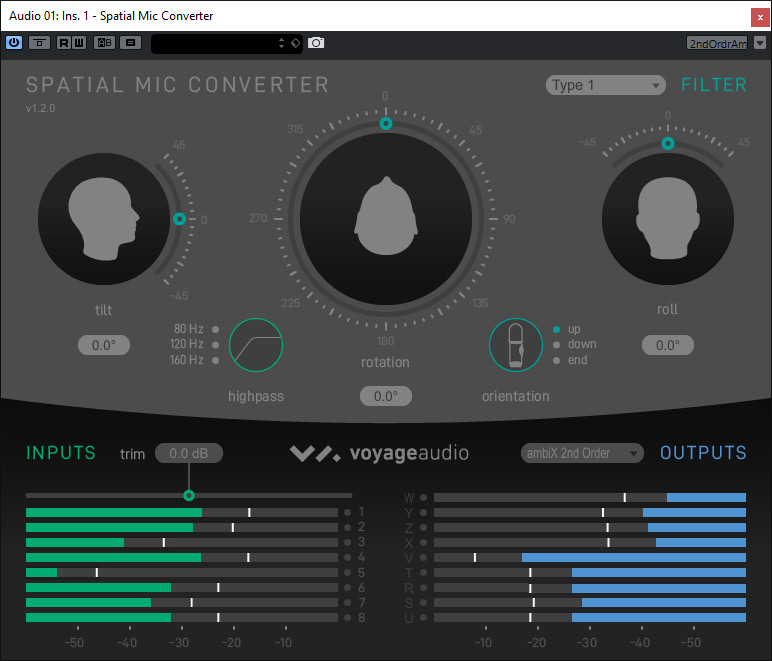Toggle the plugin power bypass button

click(14, 43)
